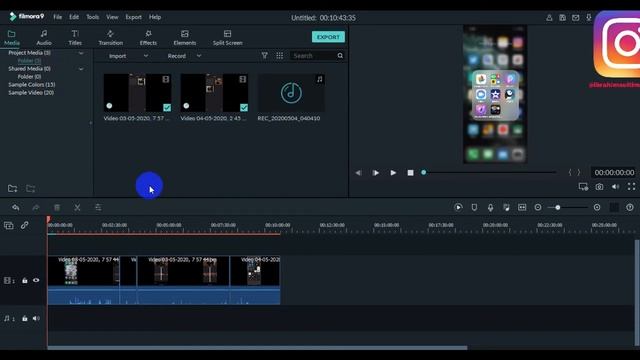Select Video 03-05-2020 media thumbnail

coord(138,93)
